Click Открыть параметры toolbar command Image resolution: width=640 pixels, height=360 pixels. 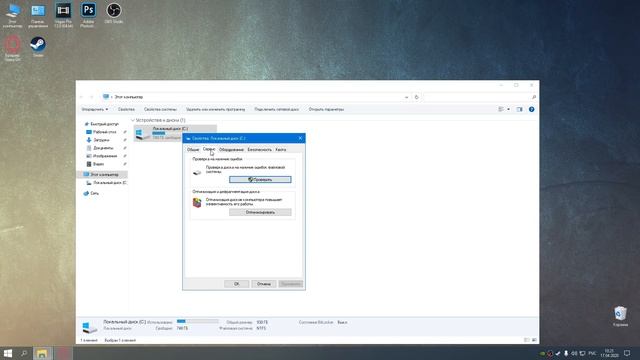tap(326, 109)
